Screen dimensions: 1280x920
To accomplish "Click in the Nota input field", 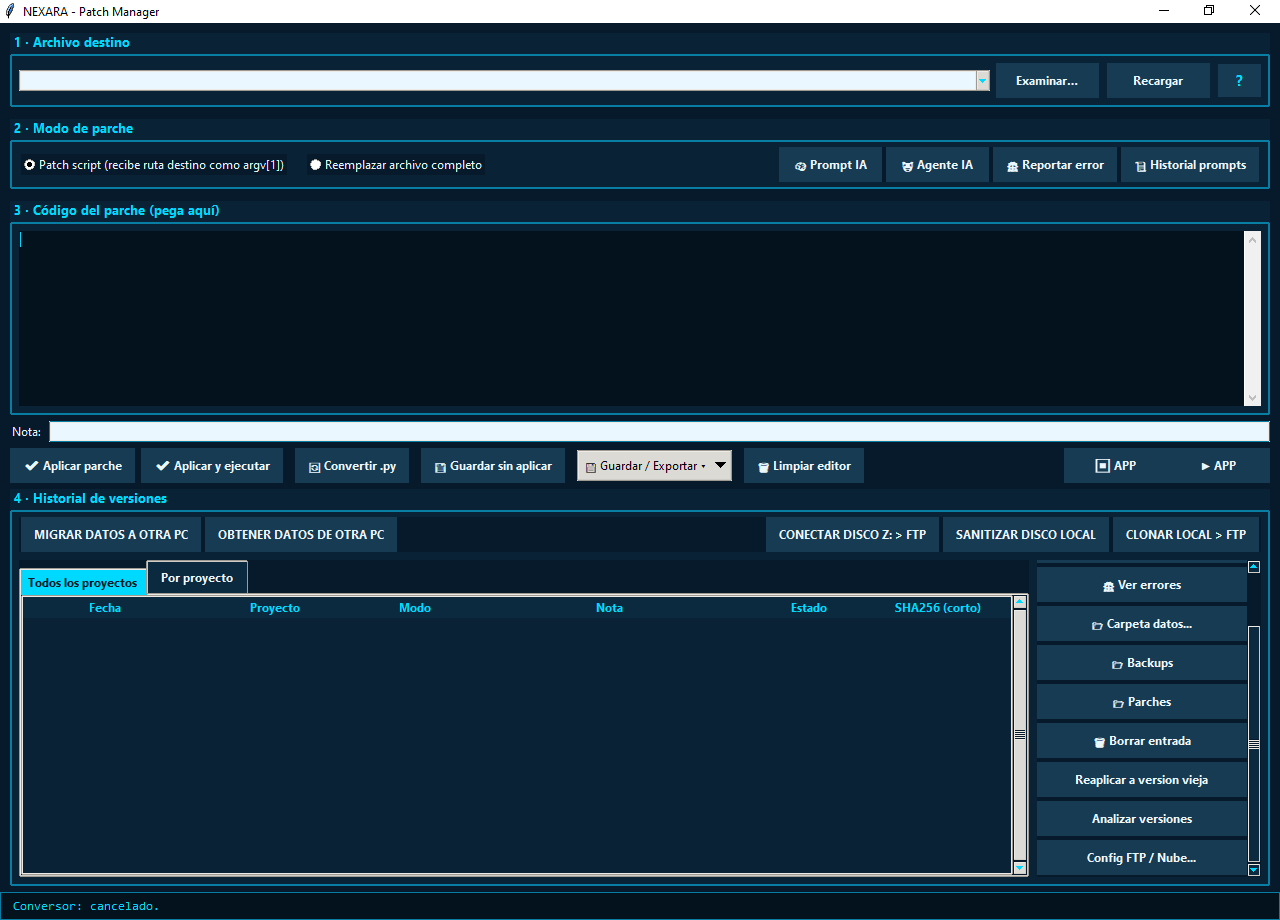I will click(659, 432).
